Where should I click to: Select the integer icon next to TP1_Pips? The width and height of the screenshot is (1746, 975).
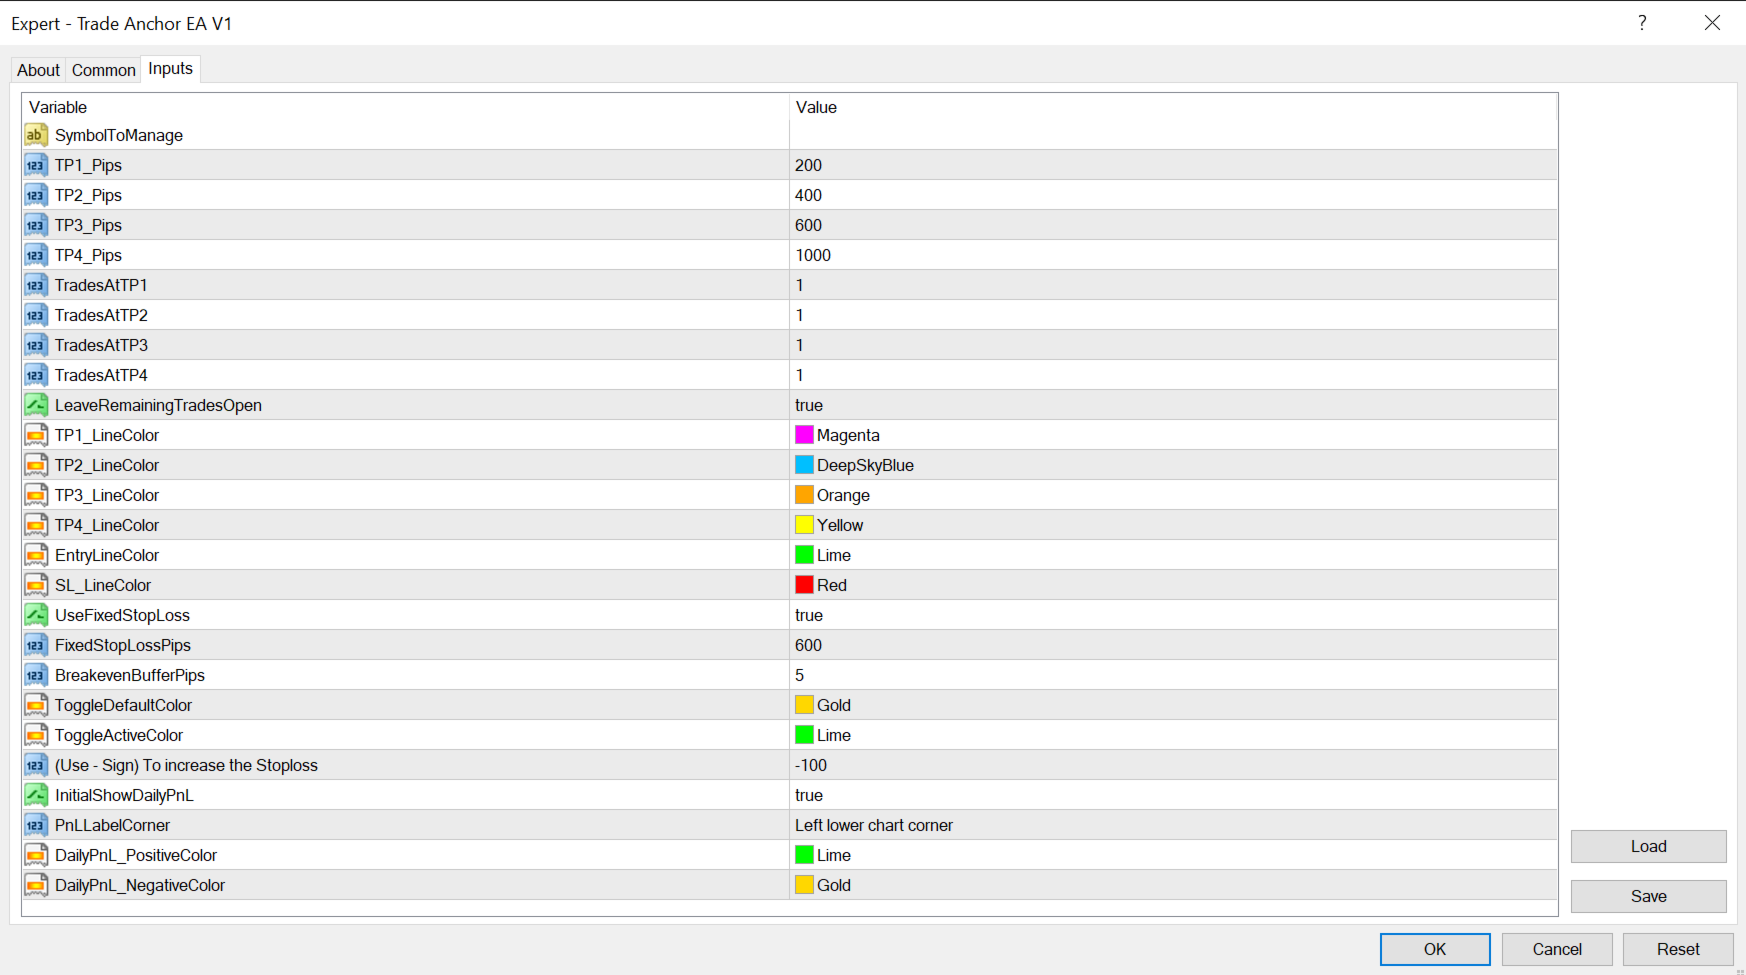(x=36, y=165)
